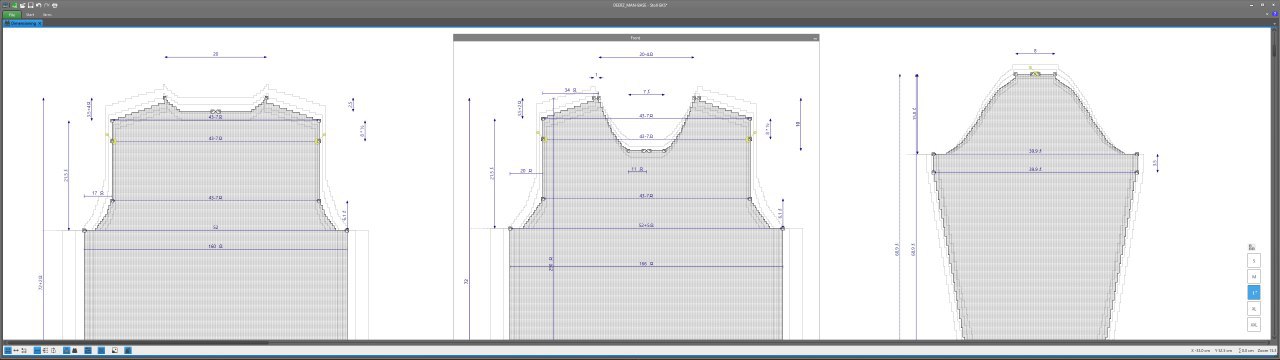The height and width of the screenshot is (360, 1280).
Task: Select size XXL button
Action: point(1254,324)
